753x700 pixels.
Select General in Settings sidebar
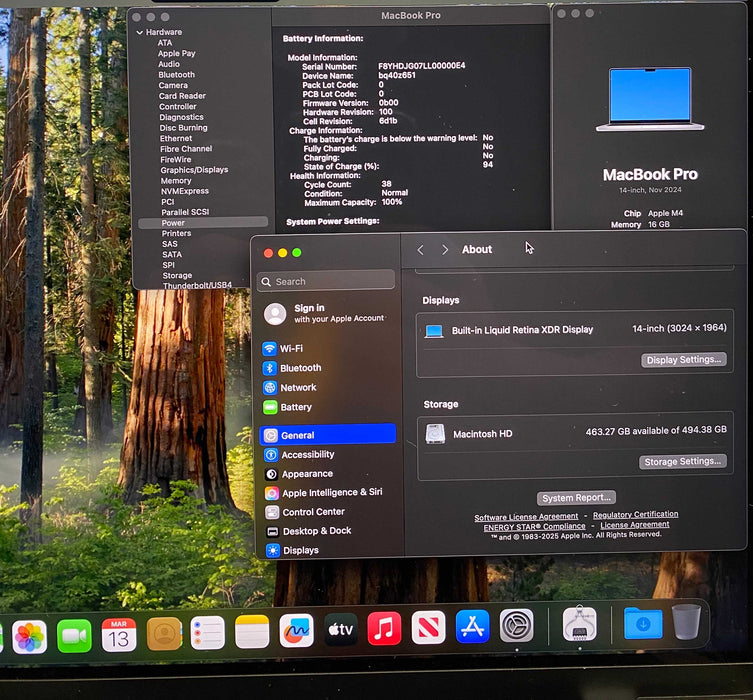(x=328, y=435)
